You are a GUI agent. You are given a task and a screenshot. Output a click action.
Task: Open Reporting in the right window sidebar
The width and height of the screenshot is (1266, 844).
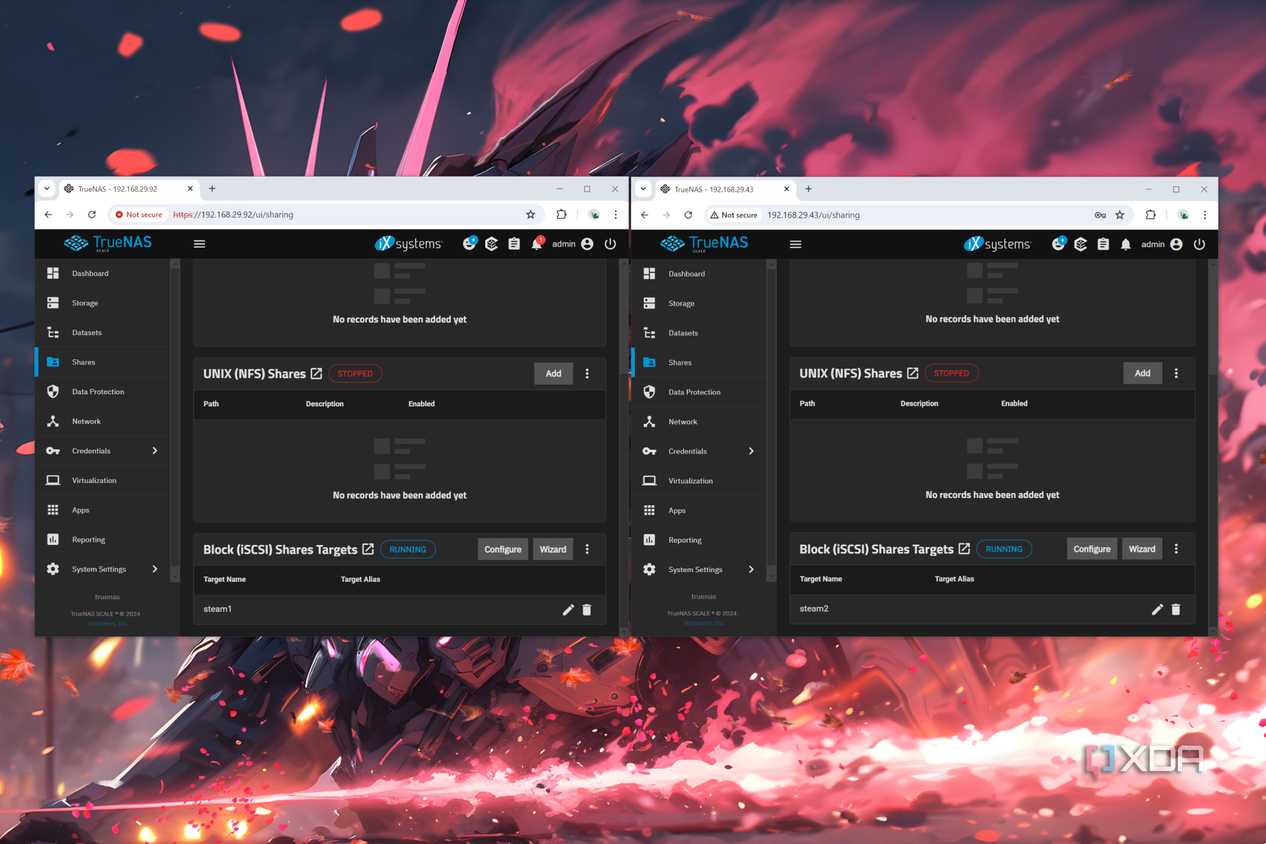[x=685, y=540]
